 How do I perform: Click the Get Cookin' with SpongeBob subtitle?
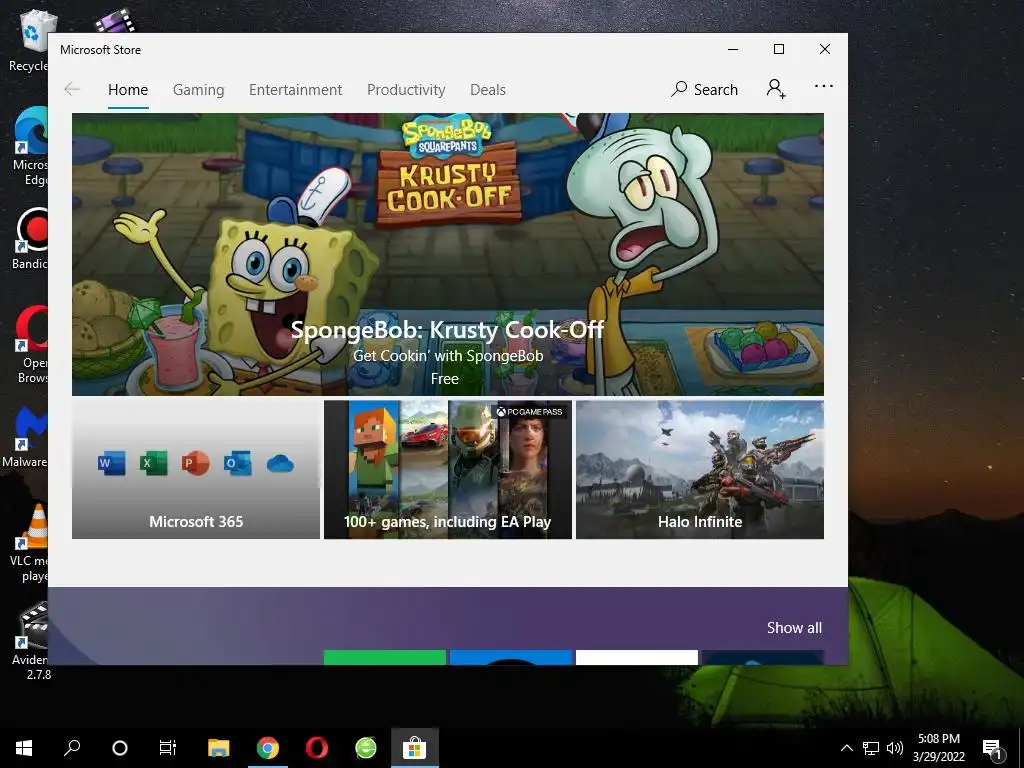[448, 356]
